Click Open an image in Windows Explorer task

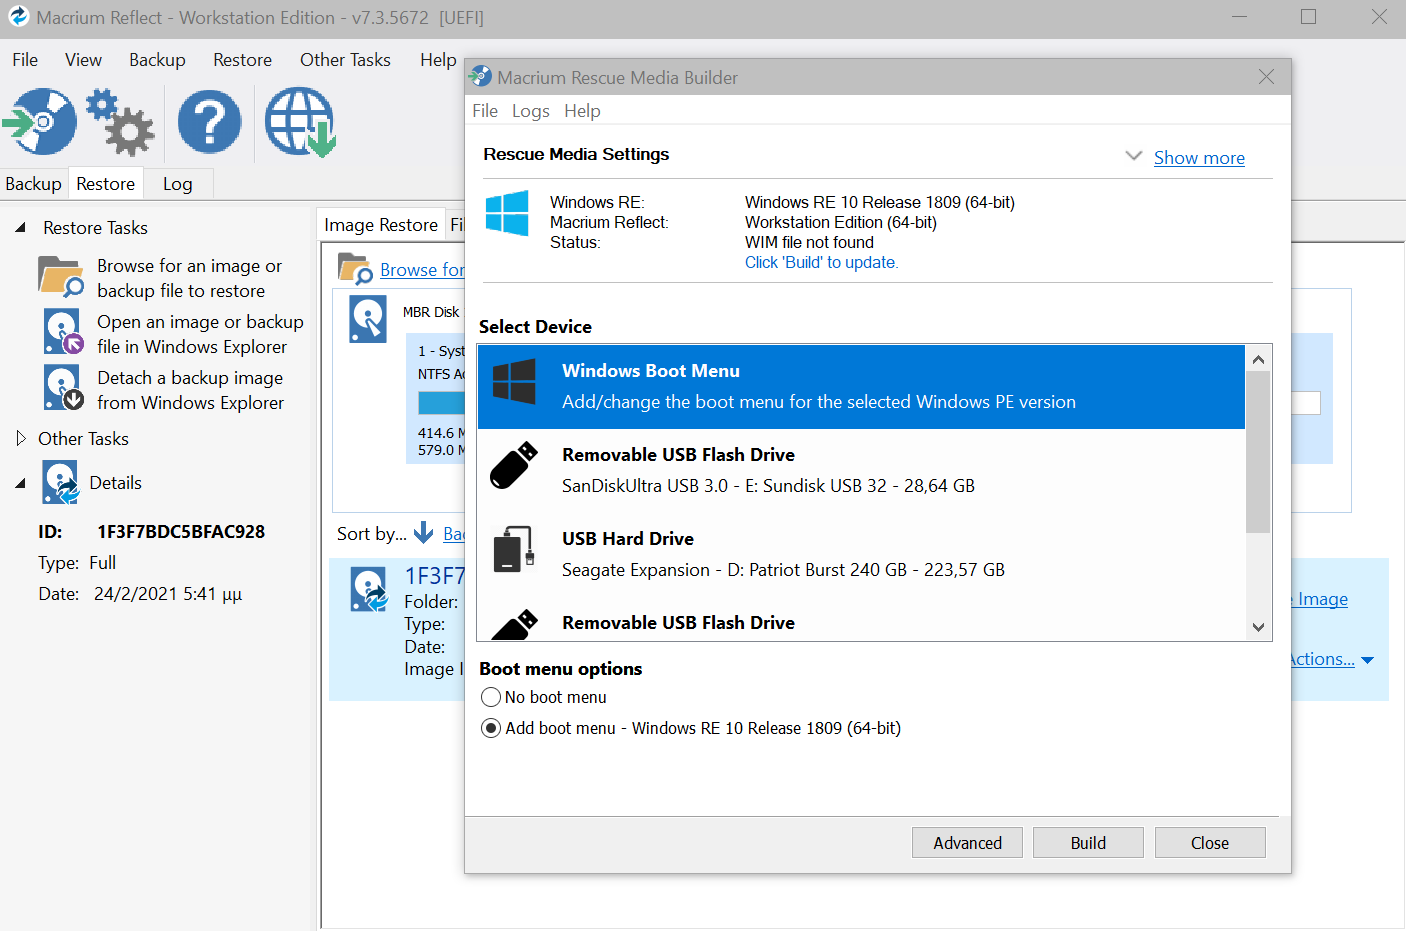pos(200,334)
